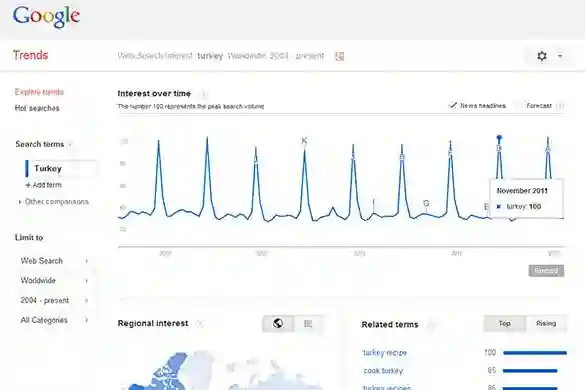Toggle the Forecast checkbox
Screen dimensions: 585x390
518,106
